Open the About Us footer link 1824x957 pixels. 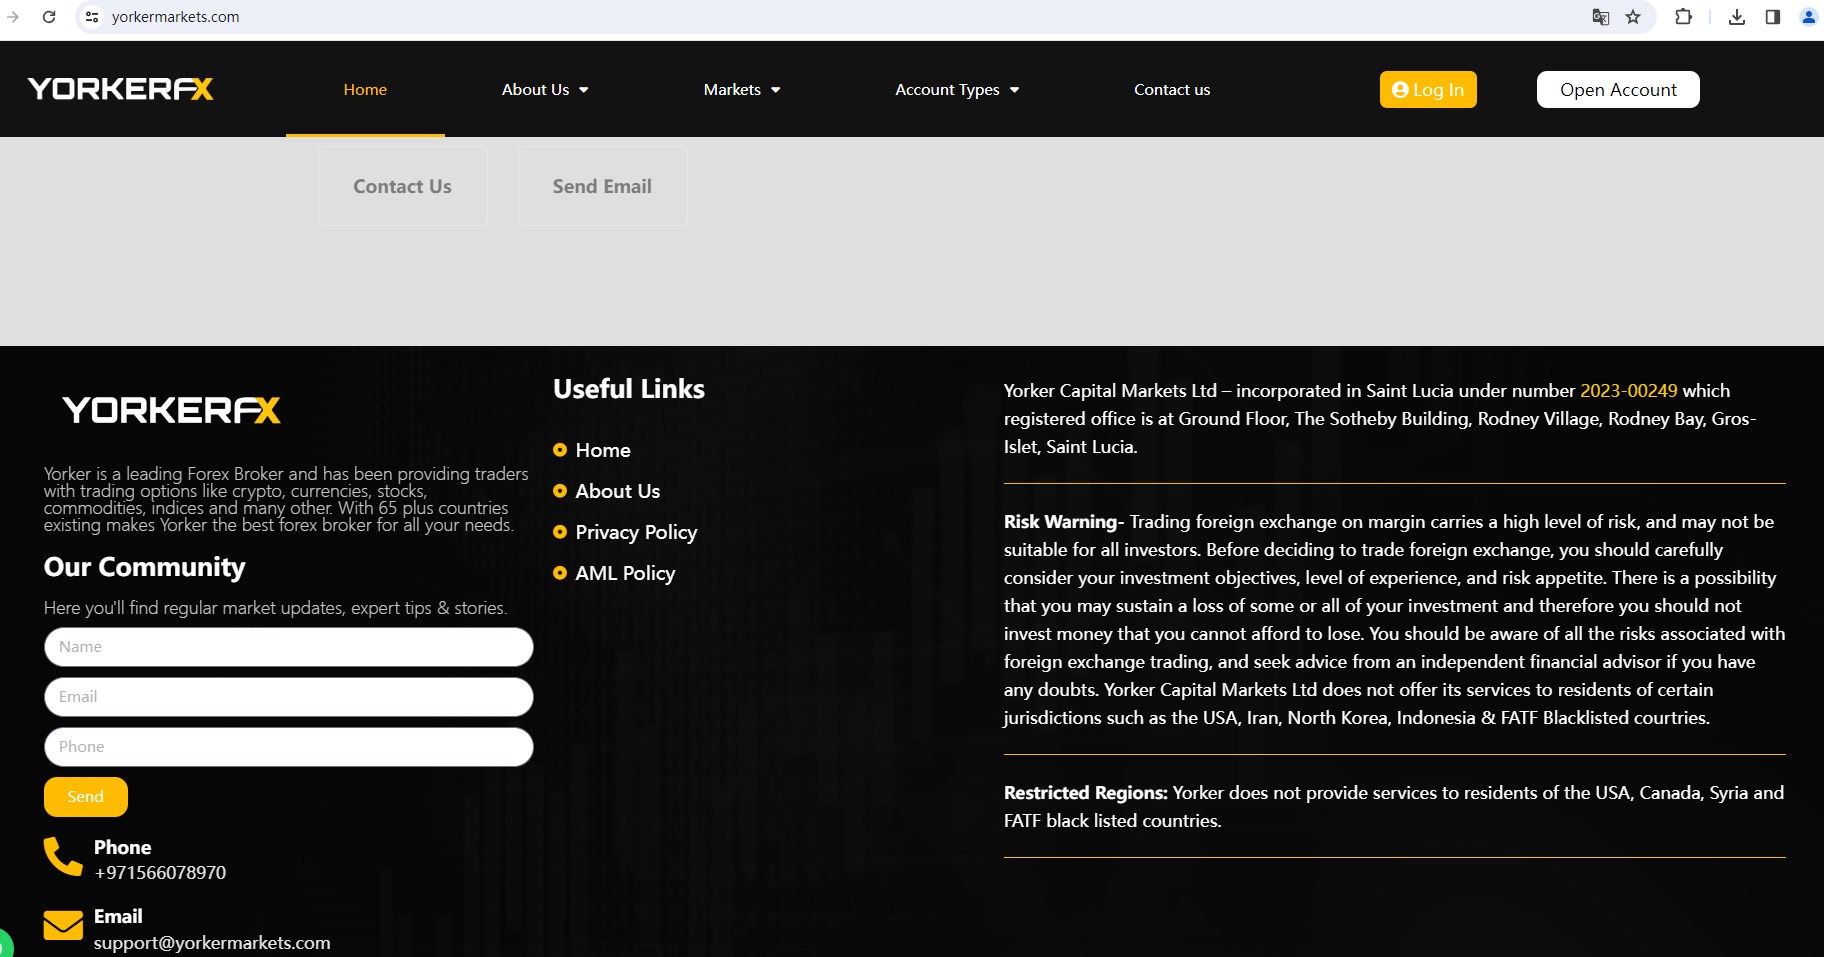[618, 491]
